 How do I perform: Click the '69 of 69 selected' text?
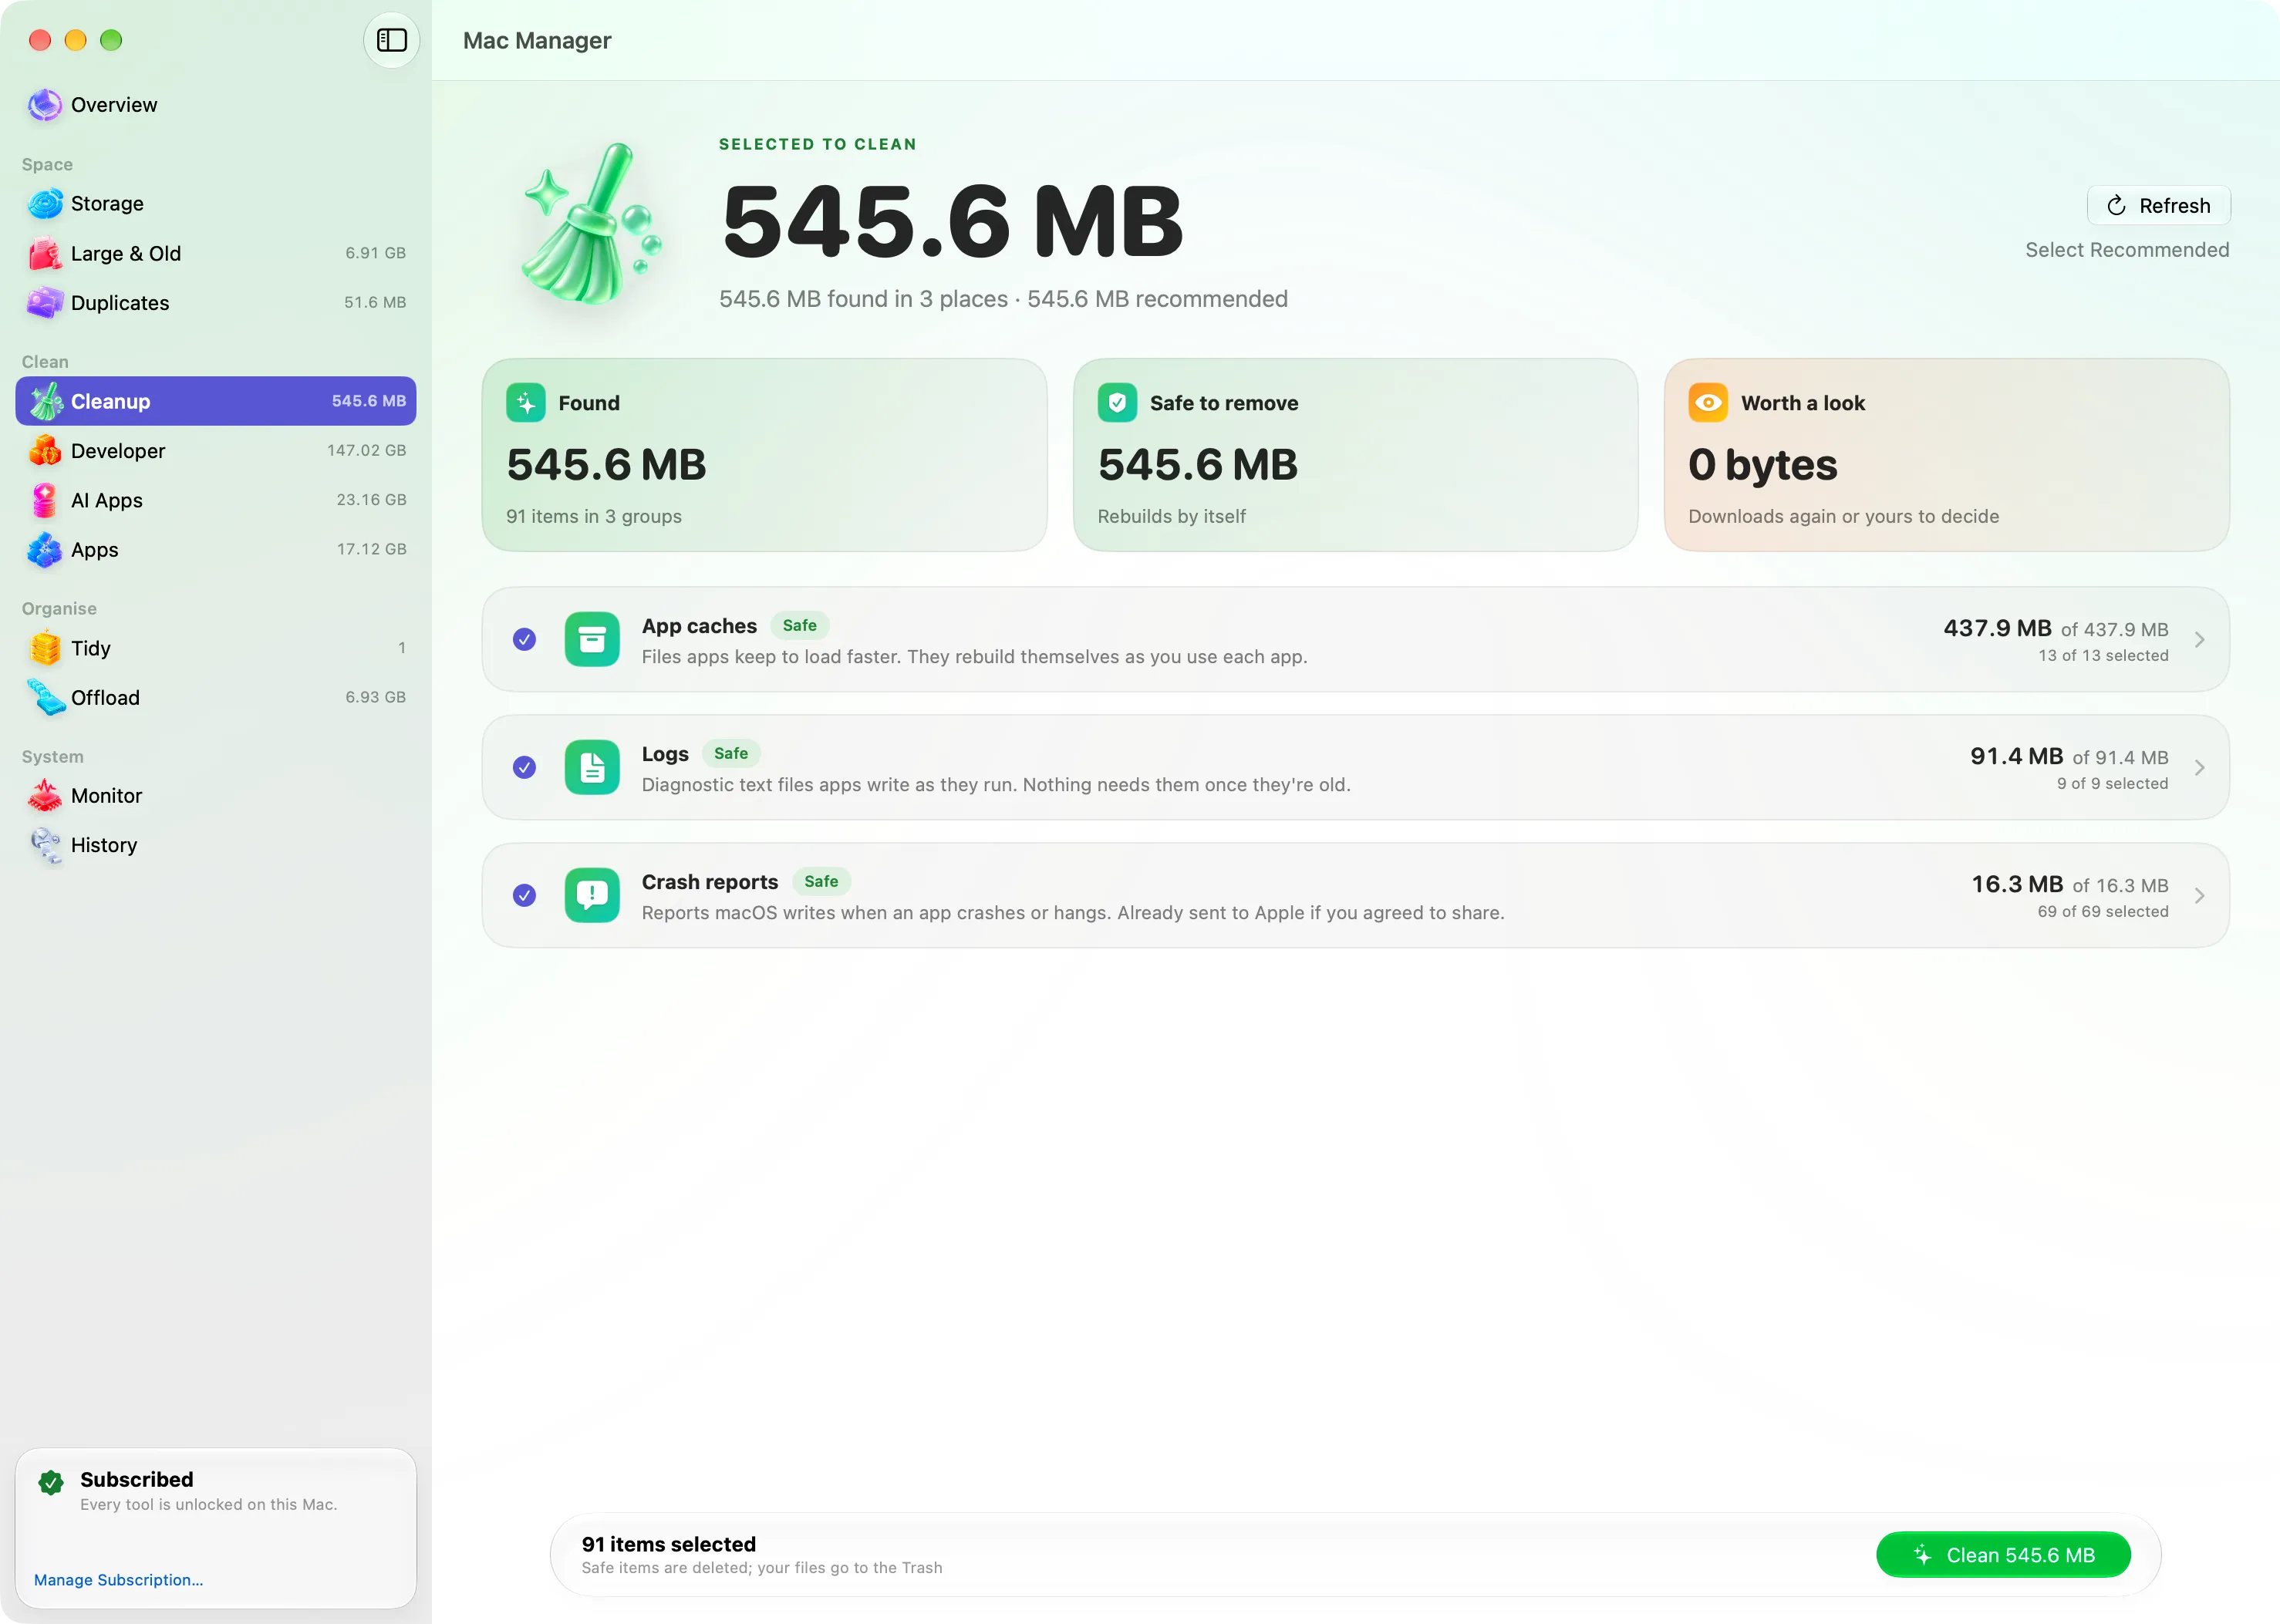(x=2103, y=912)
